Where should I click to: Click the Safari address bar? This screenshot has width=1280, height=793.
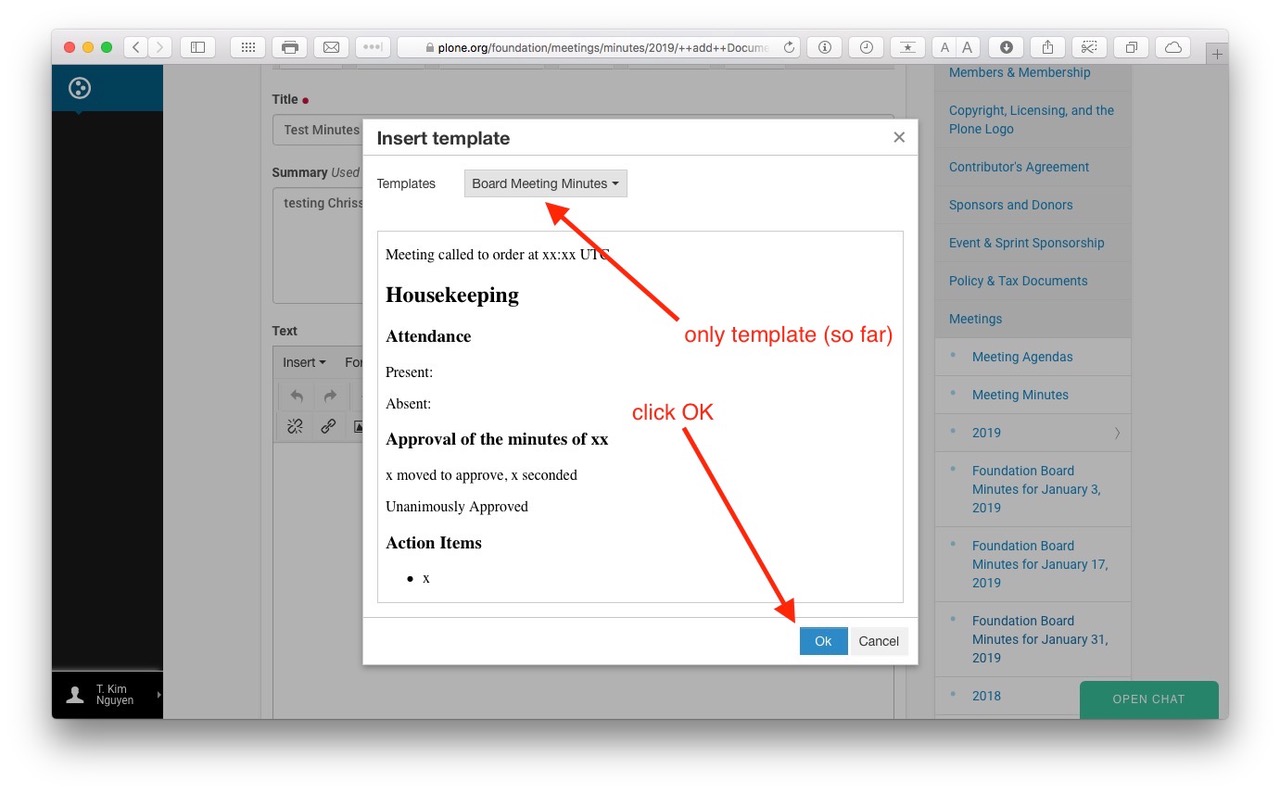pyautogui.click(x=599, y=47)
